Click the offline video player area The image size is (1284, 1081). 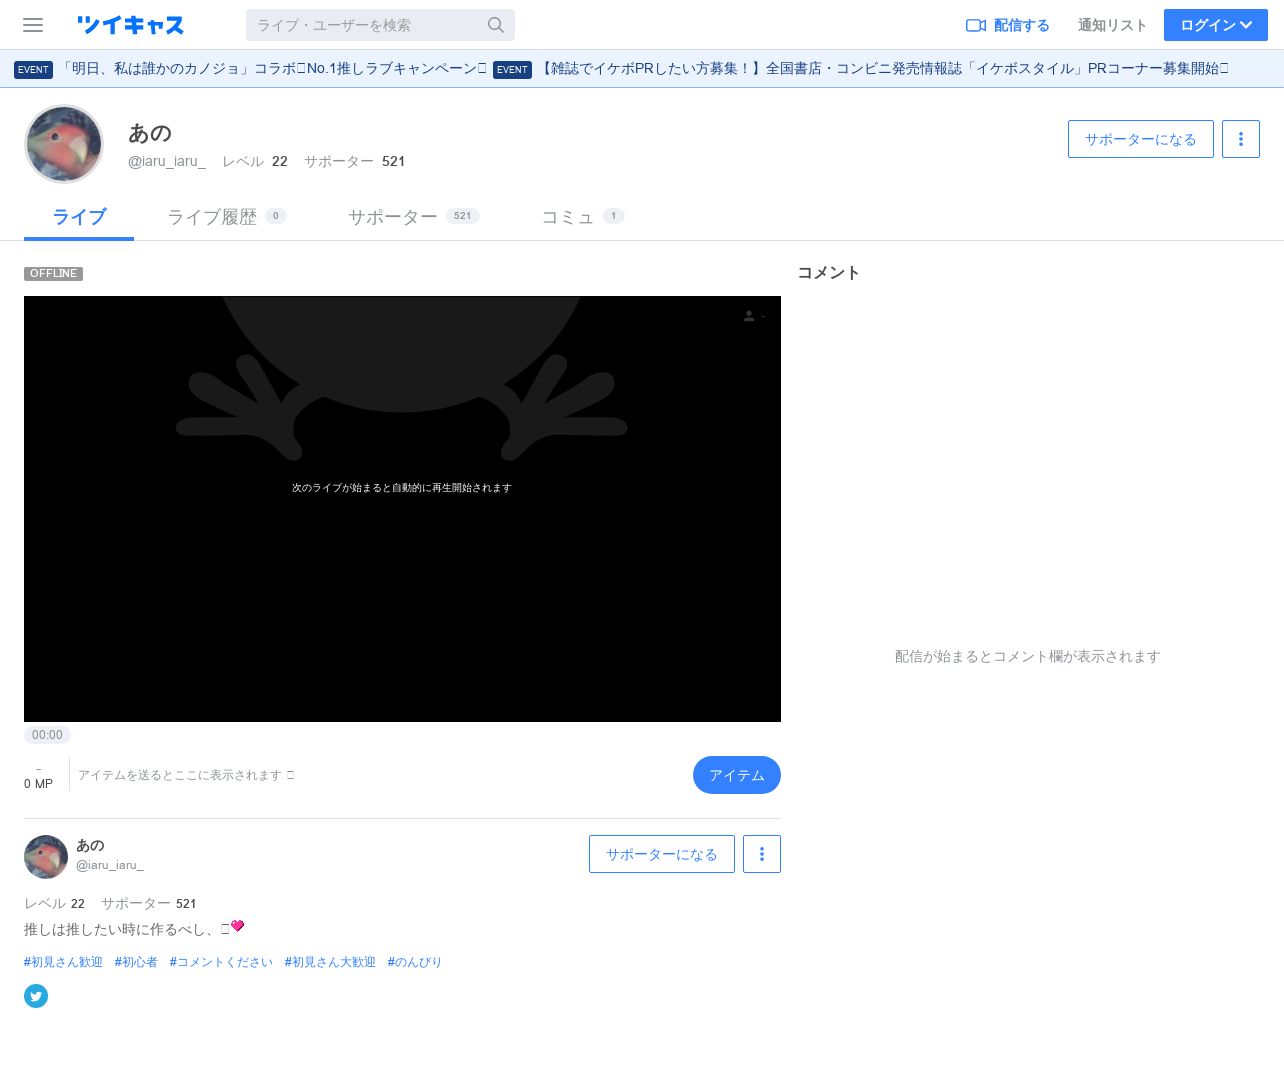(402, 509)
